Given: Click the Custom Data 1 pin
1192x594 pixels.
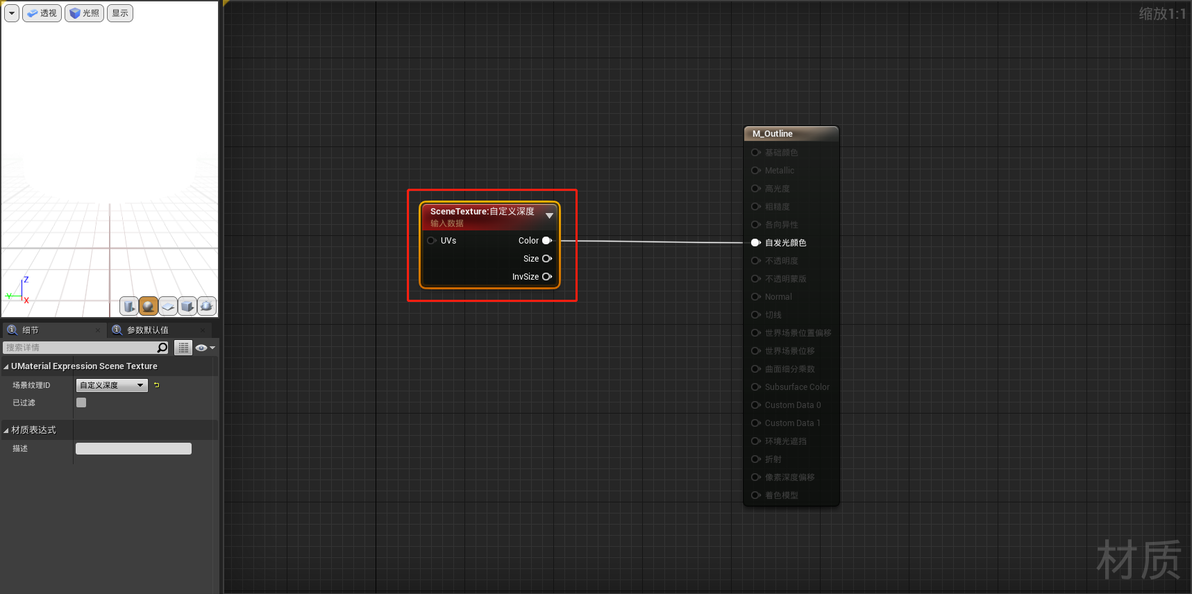Looking at the screenshot, I should click(x=756, y=423).
